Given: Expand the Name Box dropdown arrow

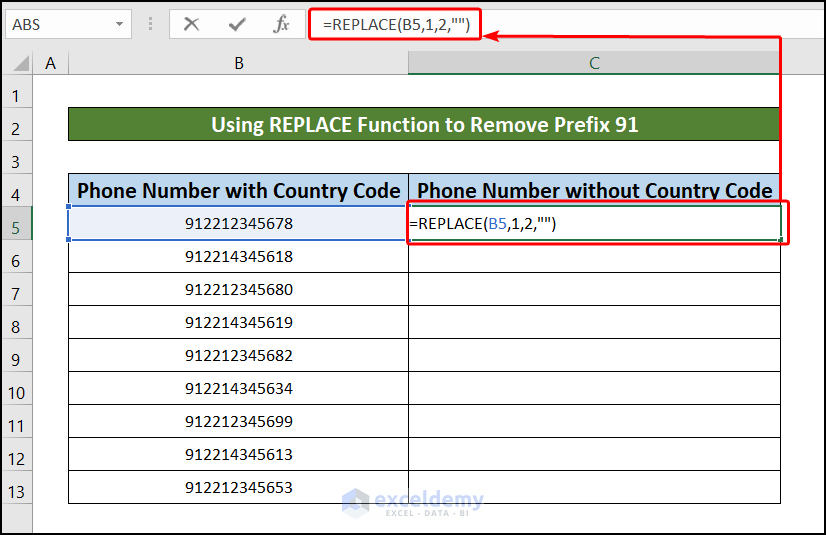Looking at the screenshot, I should [x=120, y=24].
